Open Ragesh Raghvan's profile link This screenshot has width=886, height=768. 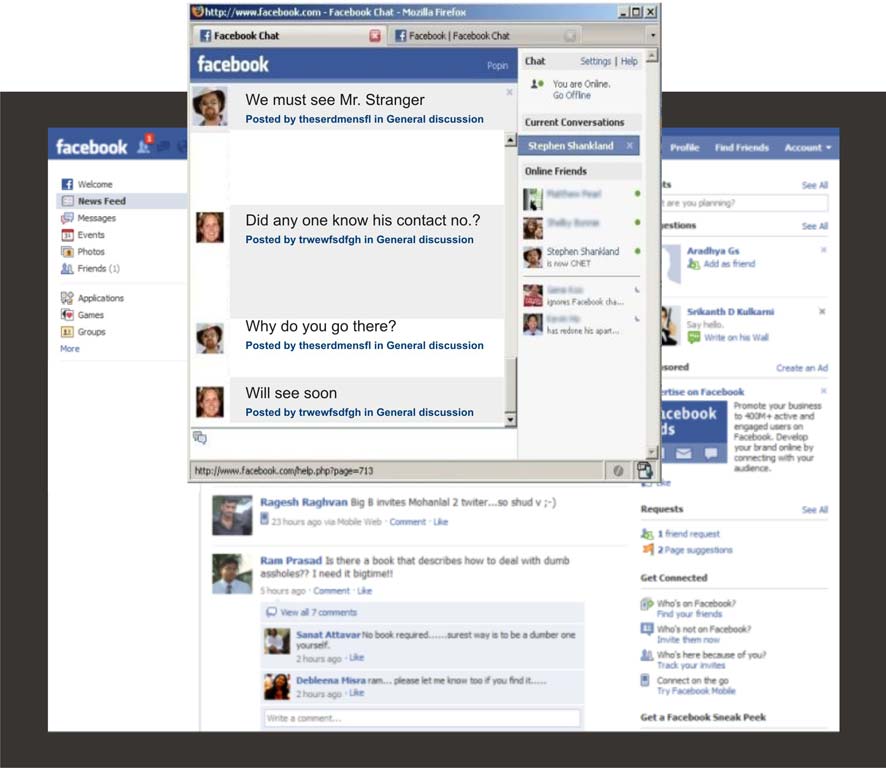(x=303, y=502)
